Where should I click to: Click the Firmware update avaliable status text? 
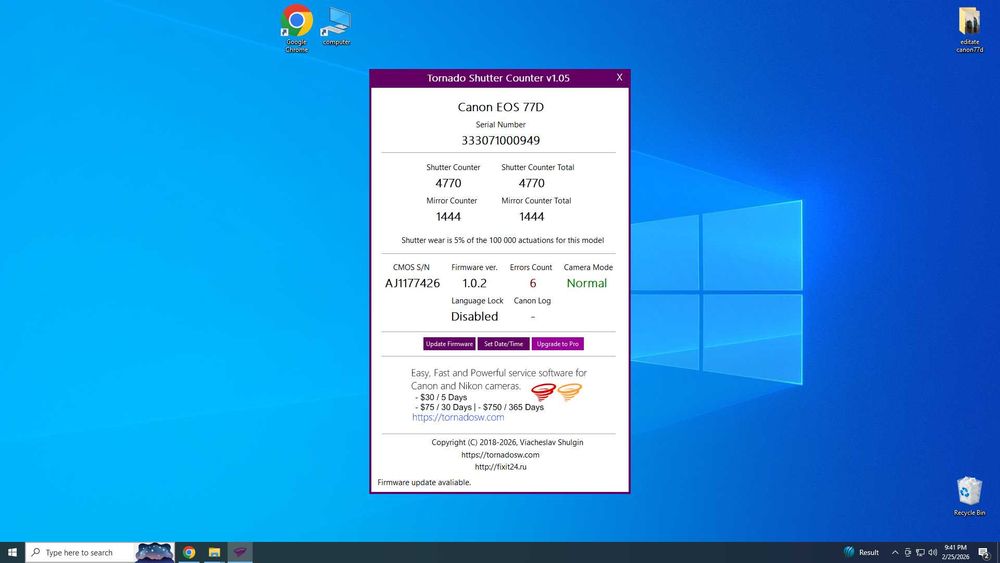424,483
